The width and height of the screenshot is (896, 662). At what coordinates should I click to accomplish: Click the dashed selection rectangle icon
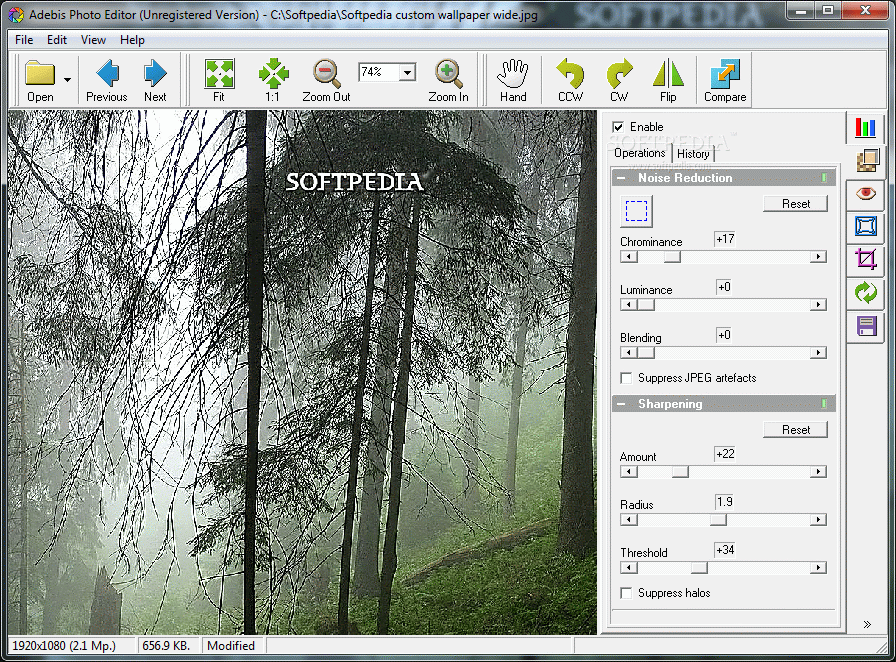point(636,210)
